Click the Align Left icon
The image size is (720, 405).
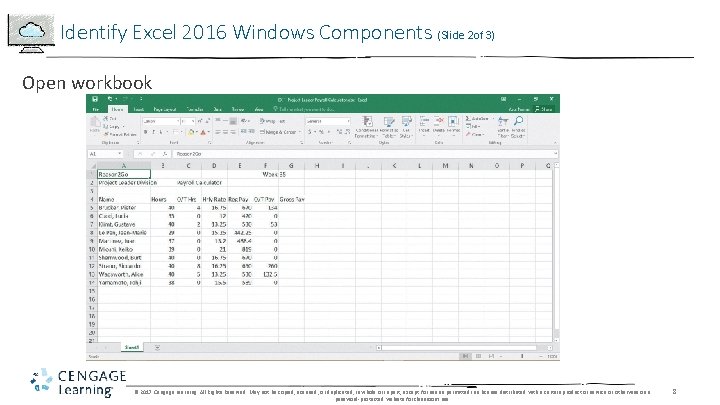(x=218, y=132)
